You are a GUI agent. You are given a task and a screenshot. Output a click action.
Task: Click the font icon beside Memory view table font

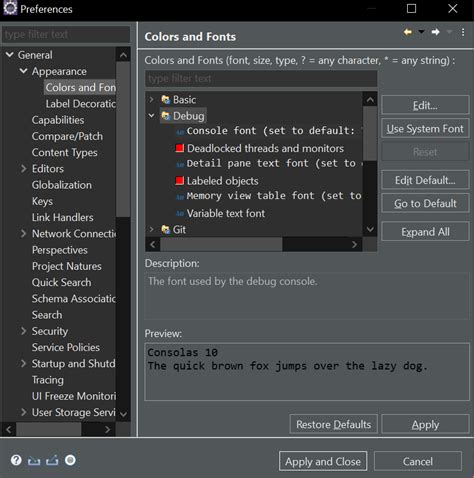[180, 197]
